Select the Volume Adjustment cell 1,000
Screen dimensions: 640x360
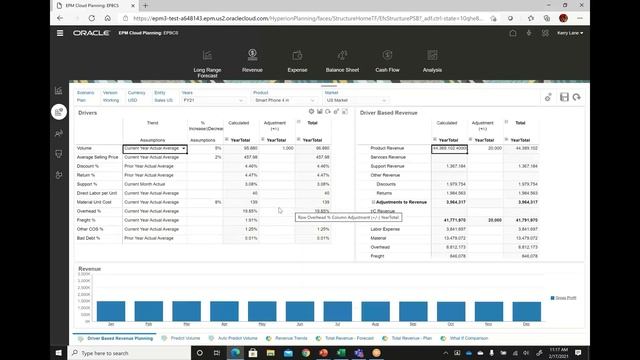276,148
